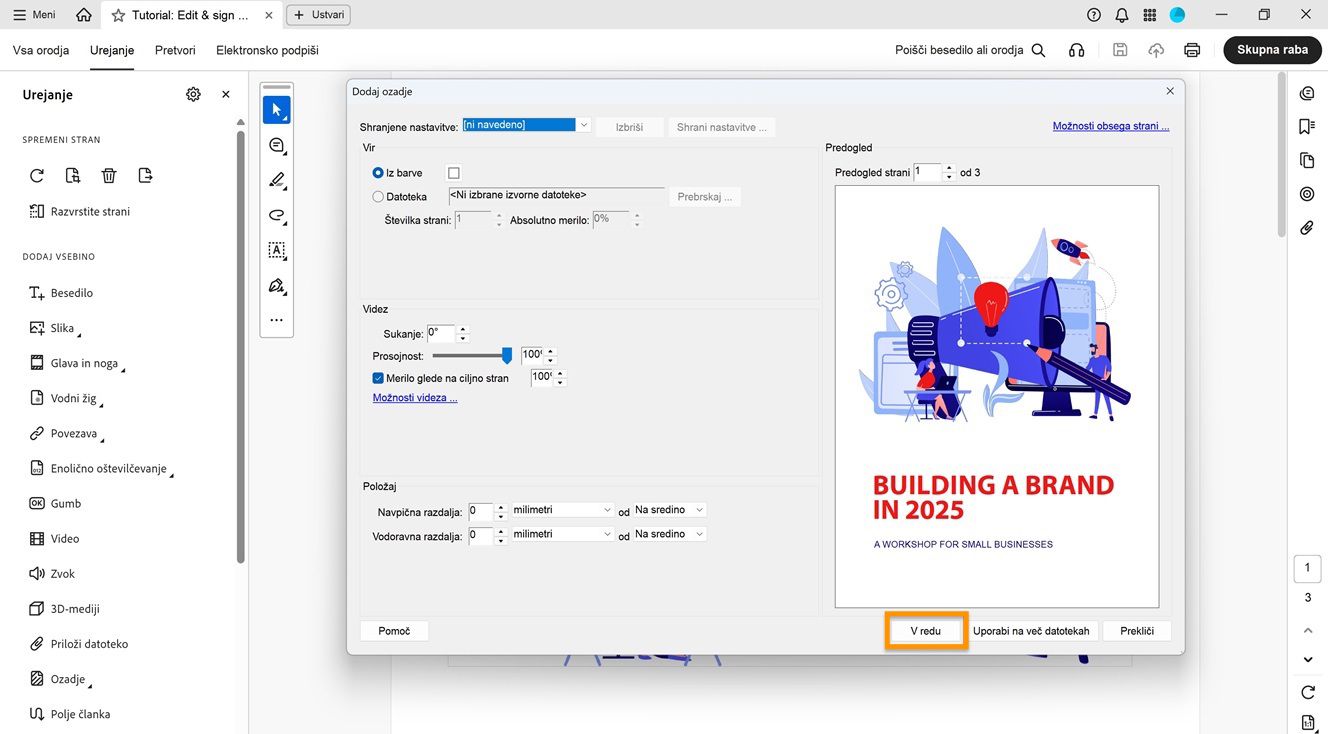
Task: Open the notifications bell
Action: [x=1122, y=15]
